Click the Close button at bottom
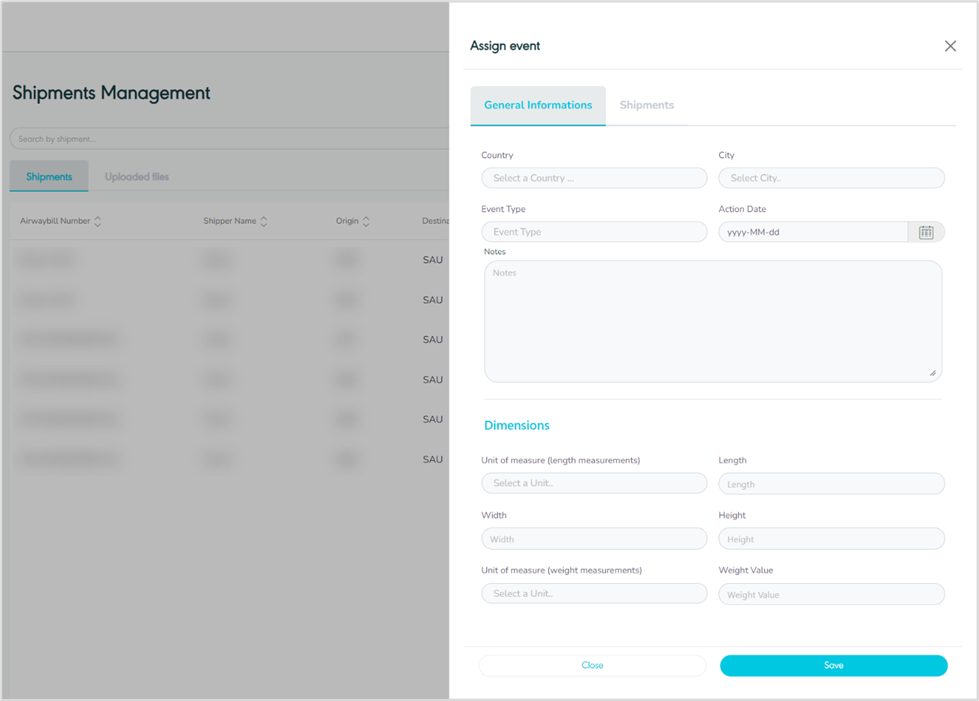Viewport: 979px width, 701px height. (x=592, y=665)
